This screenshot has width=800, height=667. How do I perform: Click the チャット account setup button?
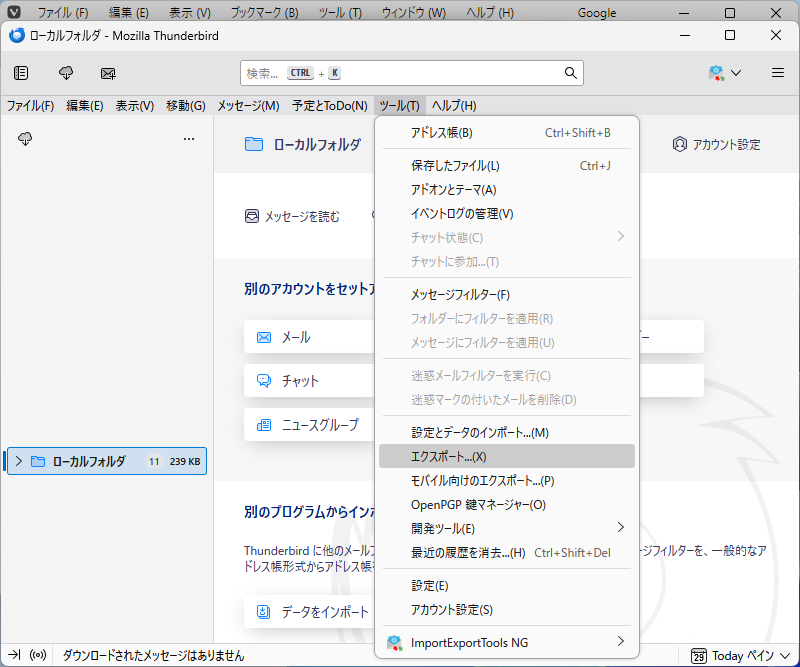point(309,381)
